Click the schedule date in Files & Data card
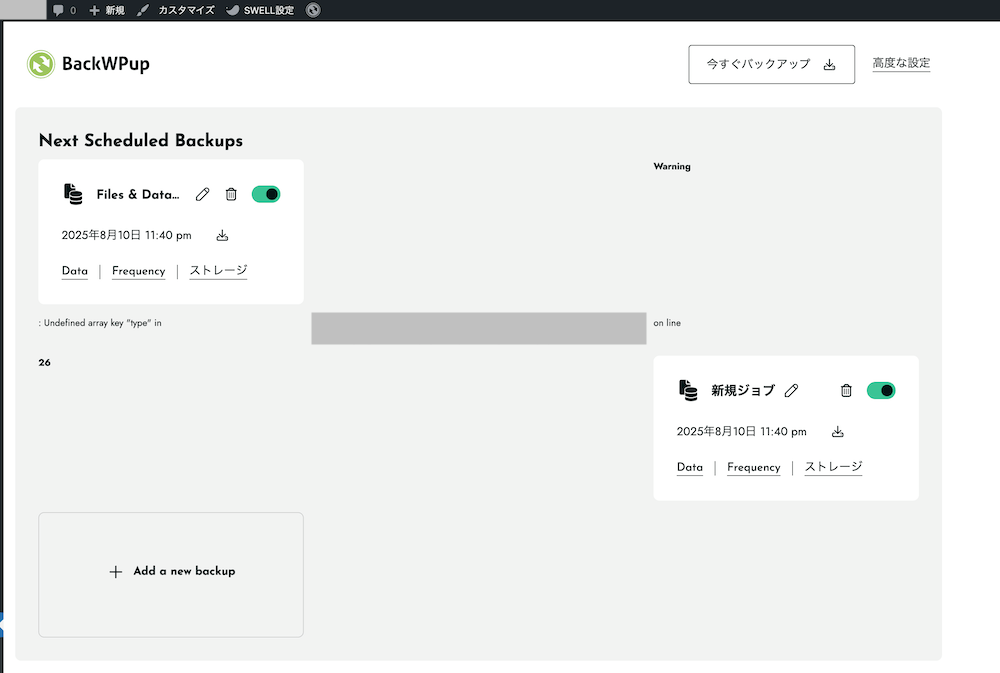The image size is (1000, 673). 126,235
